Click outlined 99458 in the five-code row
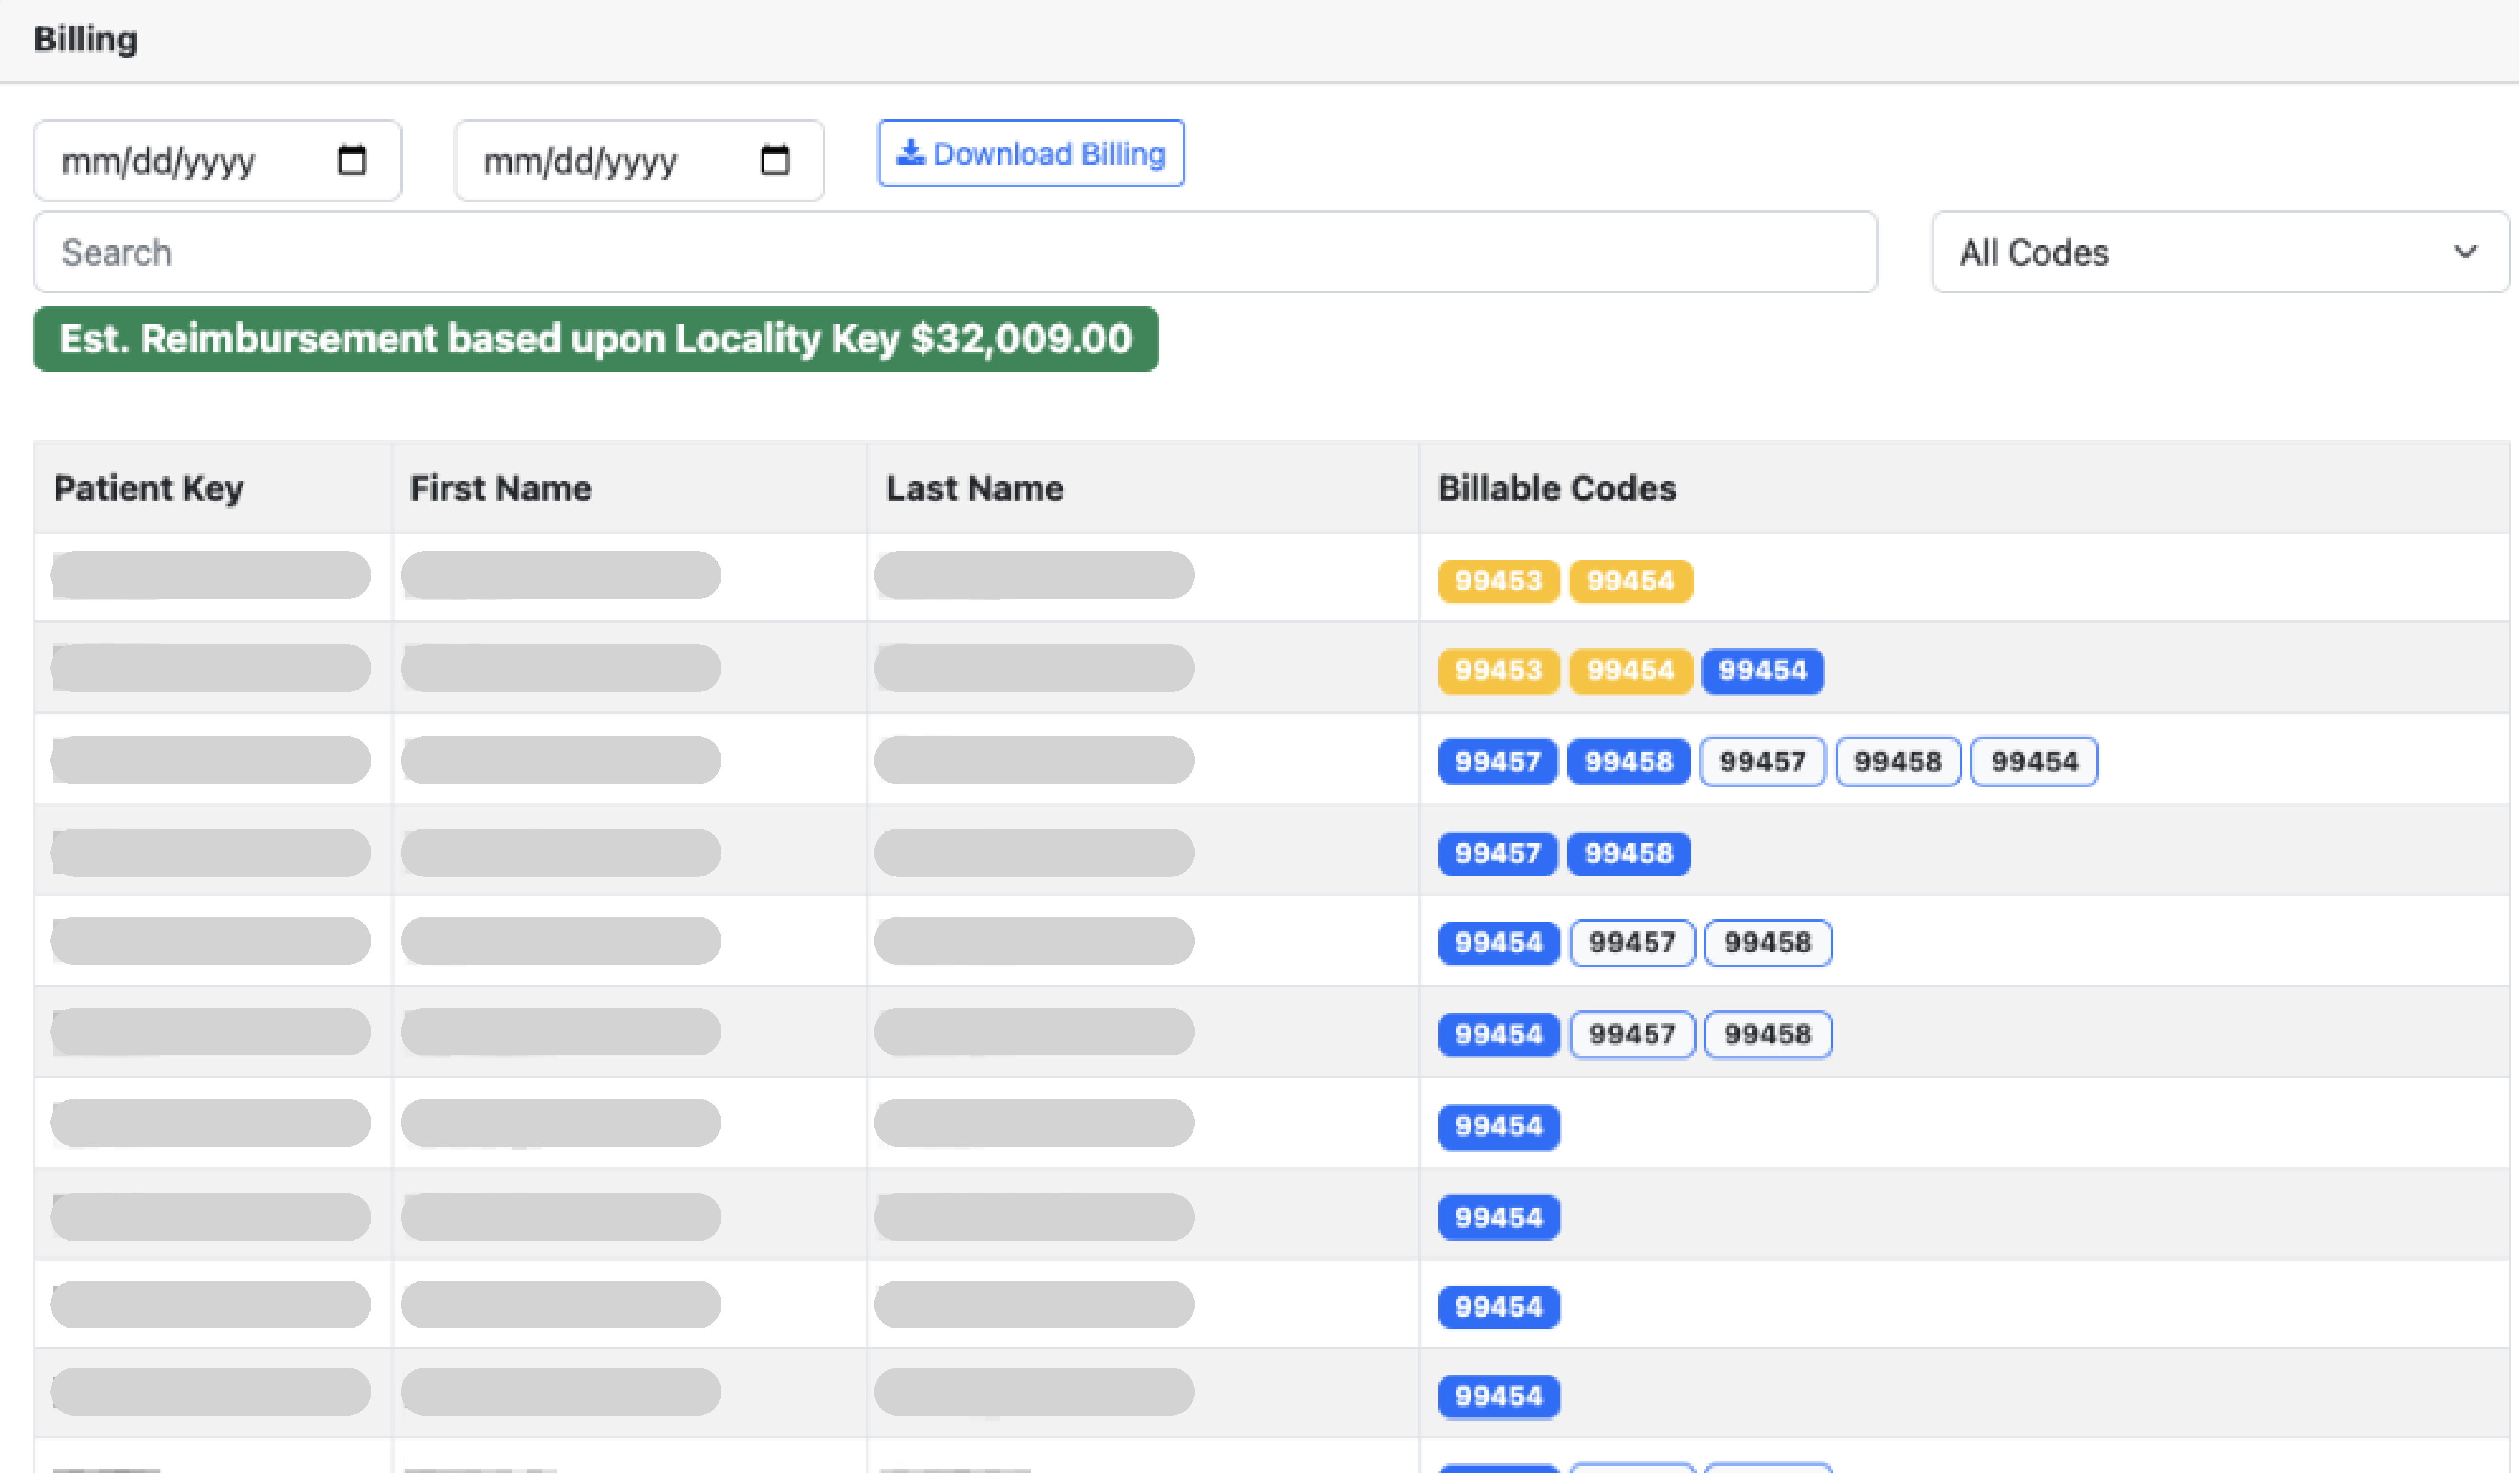Screen dimensions: 2520x1474 [x=1898, y=762]
